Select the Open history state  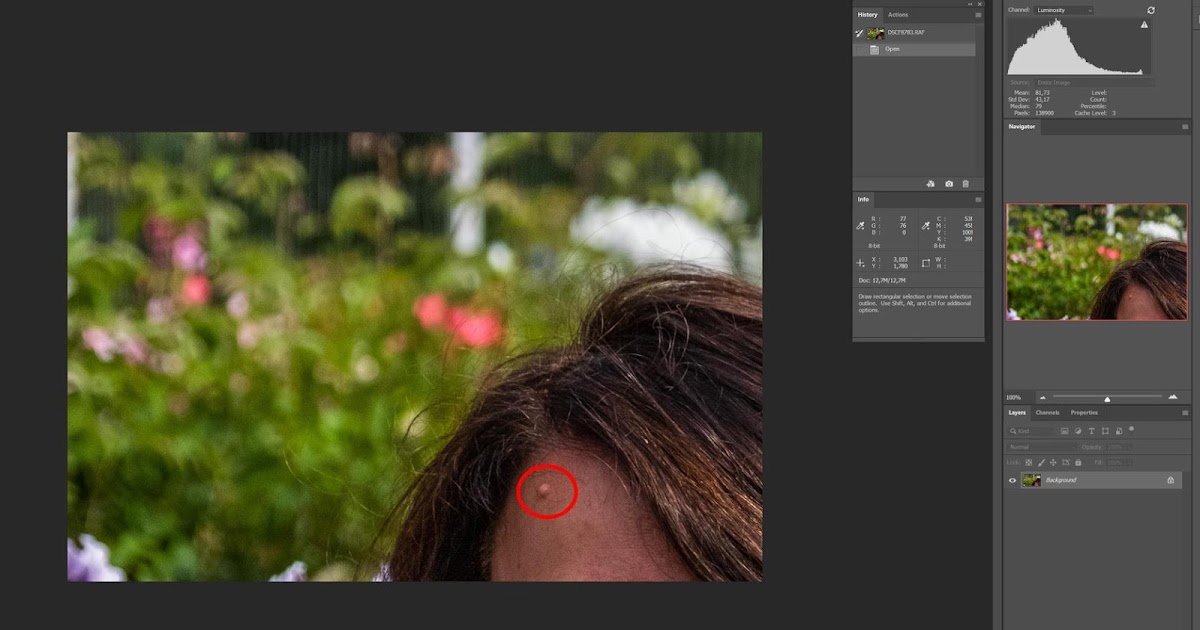(x=914, y=49)
